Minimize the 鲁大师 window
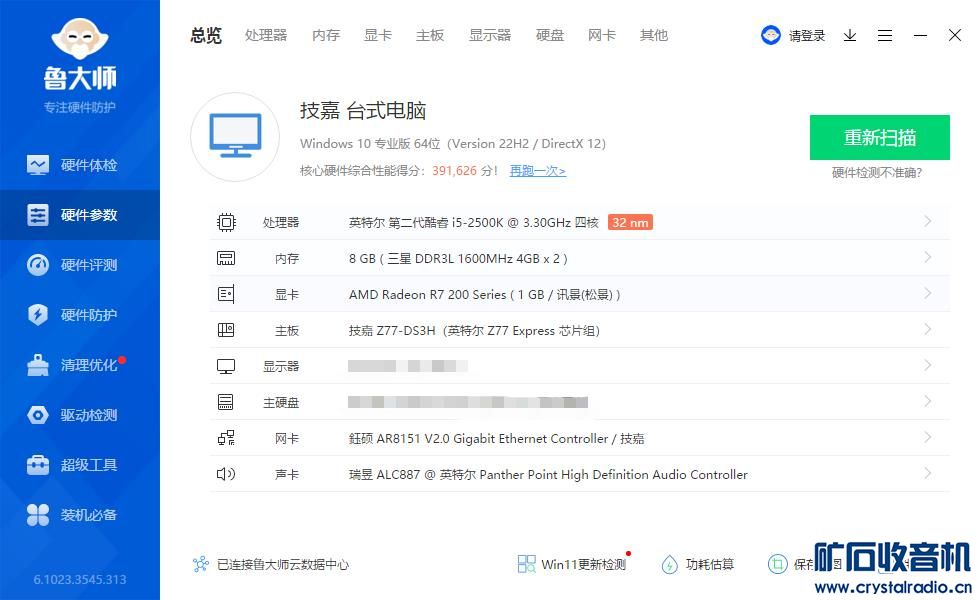 [x=920, y=36]
